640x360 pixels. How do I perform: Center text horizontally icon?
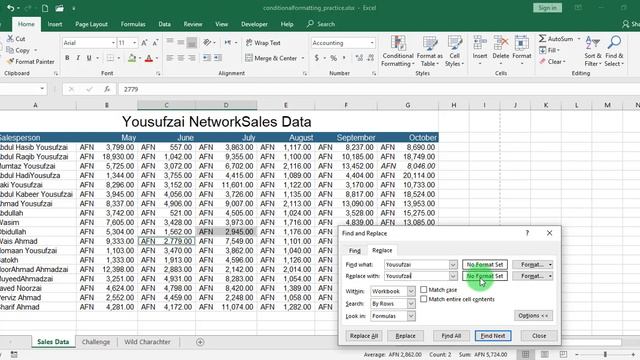180,58
